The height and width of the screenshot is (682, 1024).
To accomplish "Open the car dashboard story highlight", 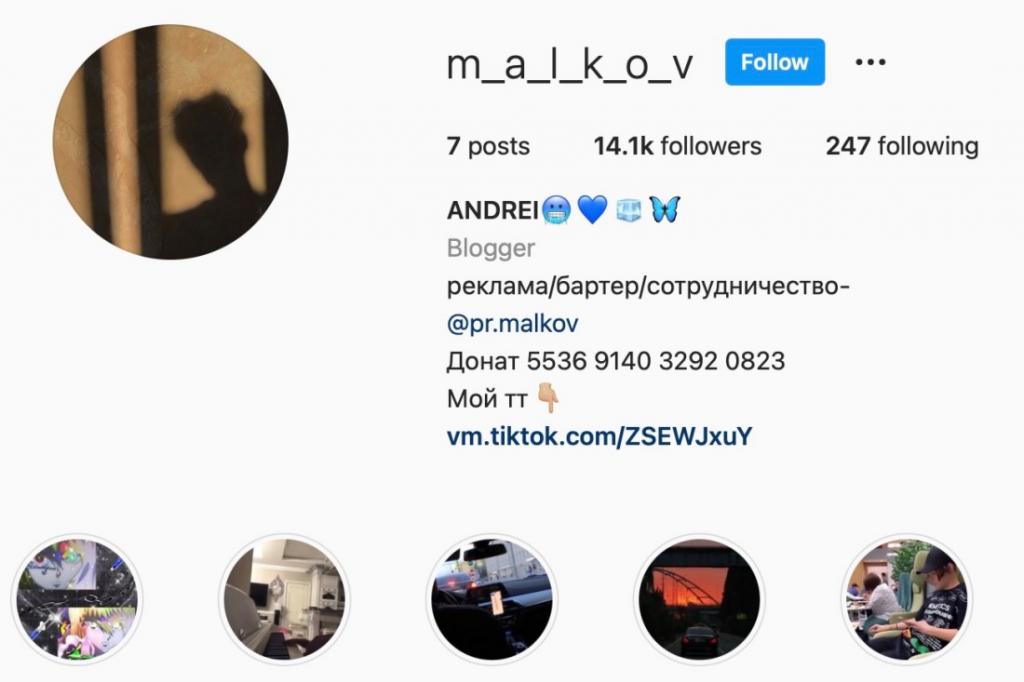I will pos(492,599).
